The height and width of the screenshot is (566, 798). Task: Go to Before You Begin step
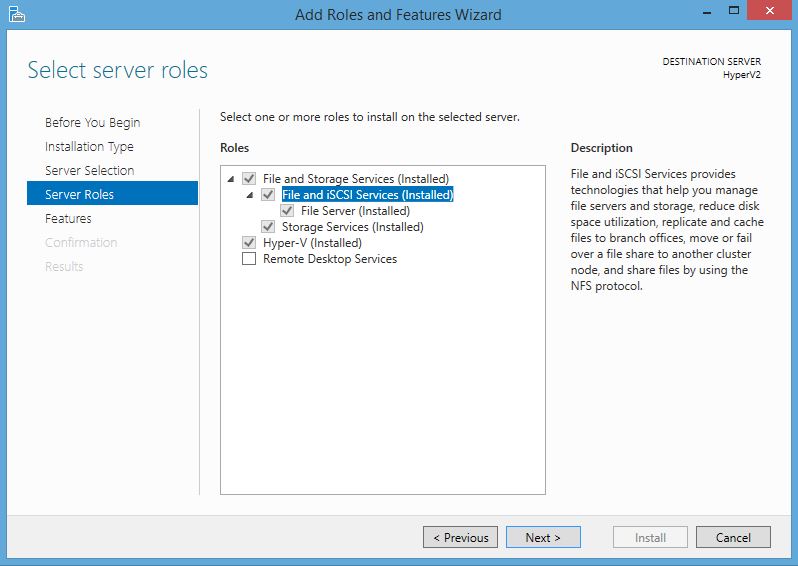[92, 122]
